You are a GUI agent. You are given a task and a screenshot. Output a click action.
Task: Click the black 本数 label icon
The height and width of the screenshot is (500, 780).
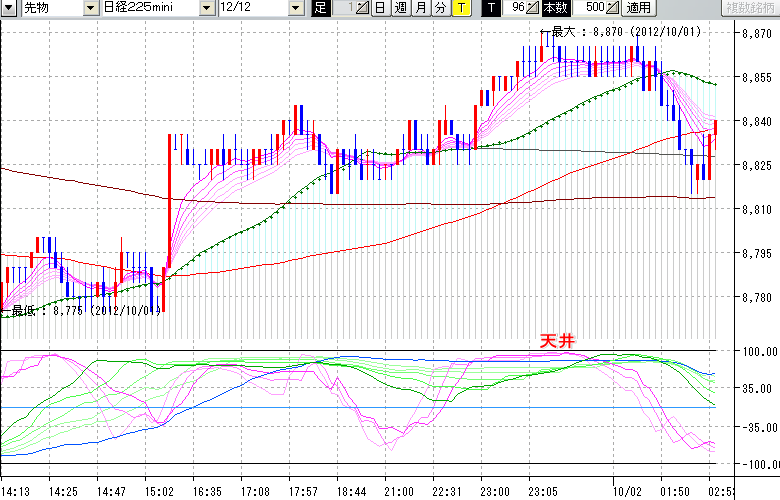[x=560, y=8]
